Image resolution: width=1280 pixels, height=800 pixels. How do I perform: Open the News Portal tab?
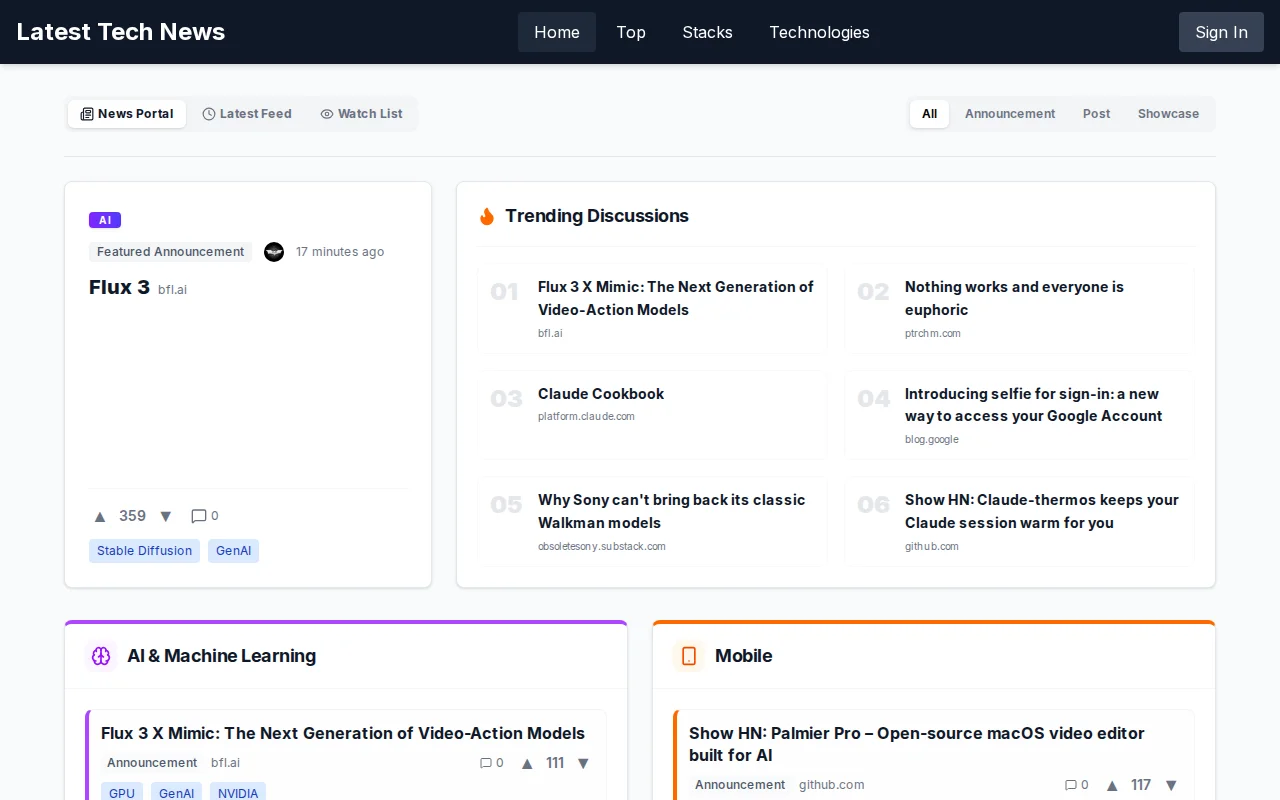coord(127,114)
